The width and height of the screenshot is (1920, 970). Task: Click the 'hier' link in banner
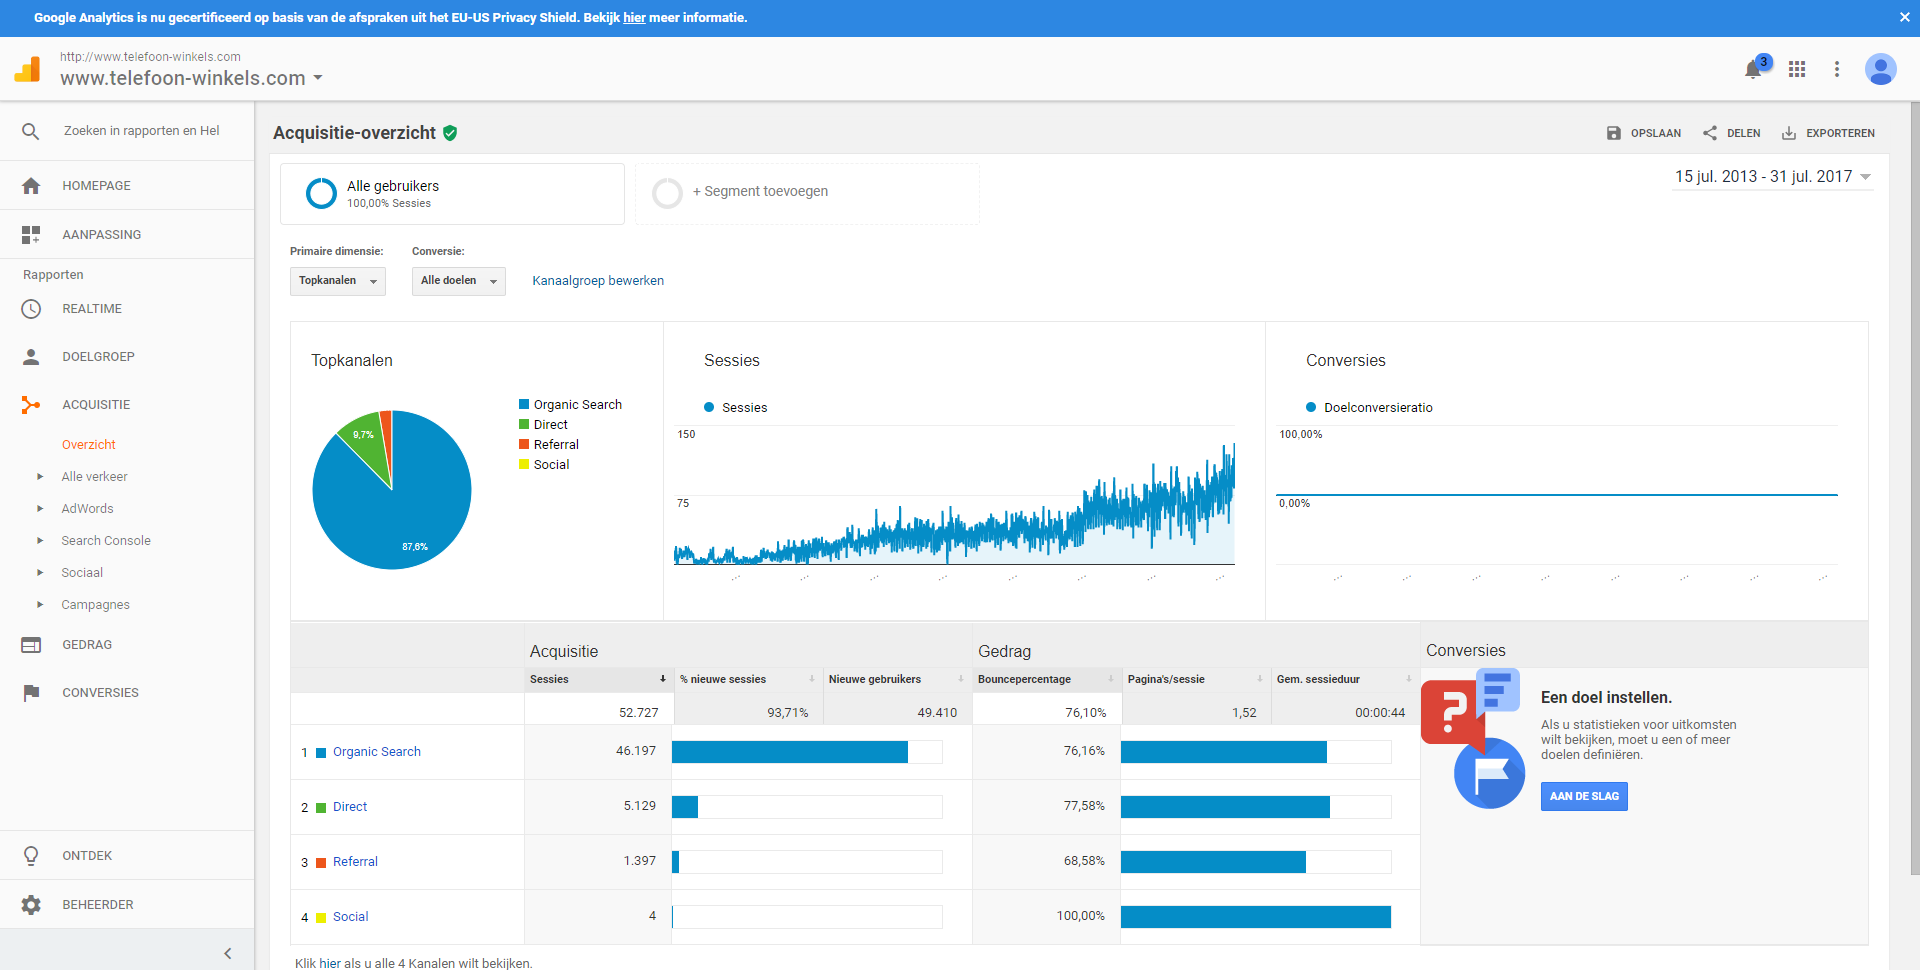(x=634, y=17)
